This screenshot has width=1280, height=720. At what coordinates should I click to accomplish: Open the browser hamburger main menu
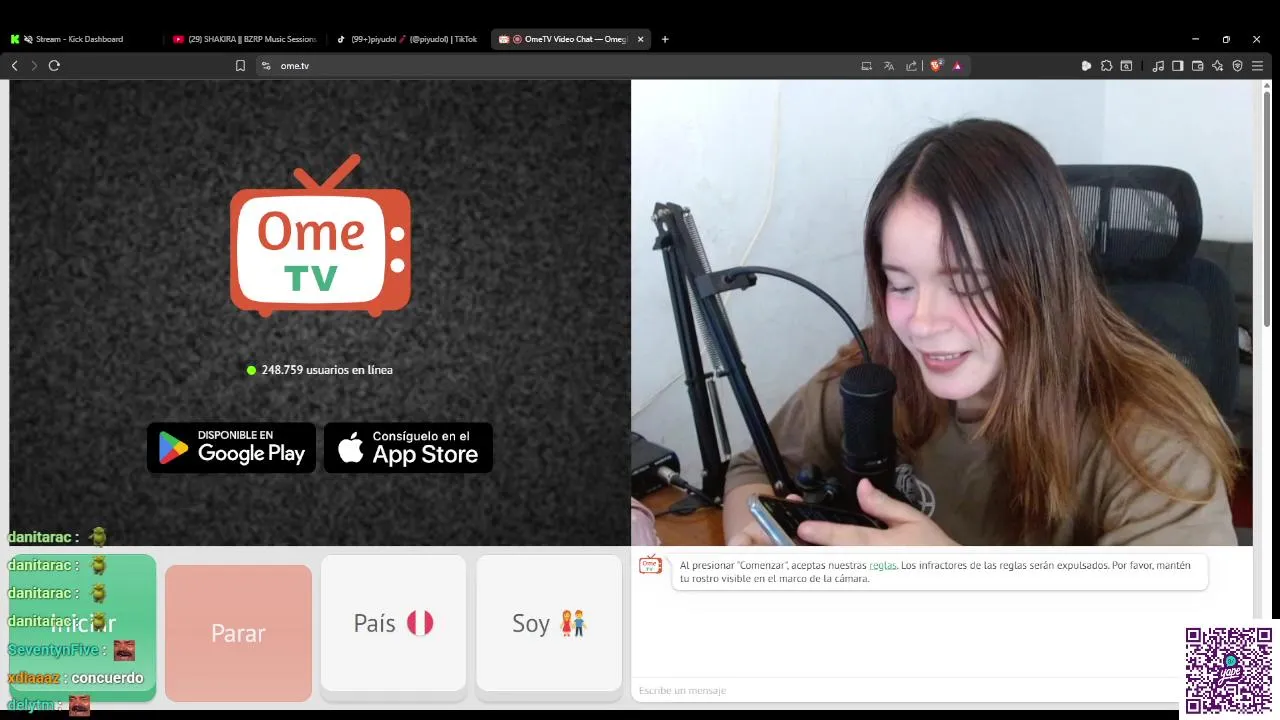tap(1257, 66)
